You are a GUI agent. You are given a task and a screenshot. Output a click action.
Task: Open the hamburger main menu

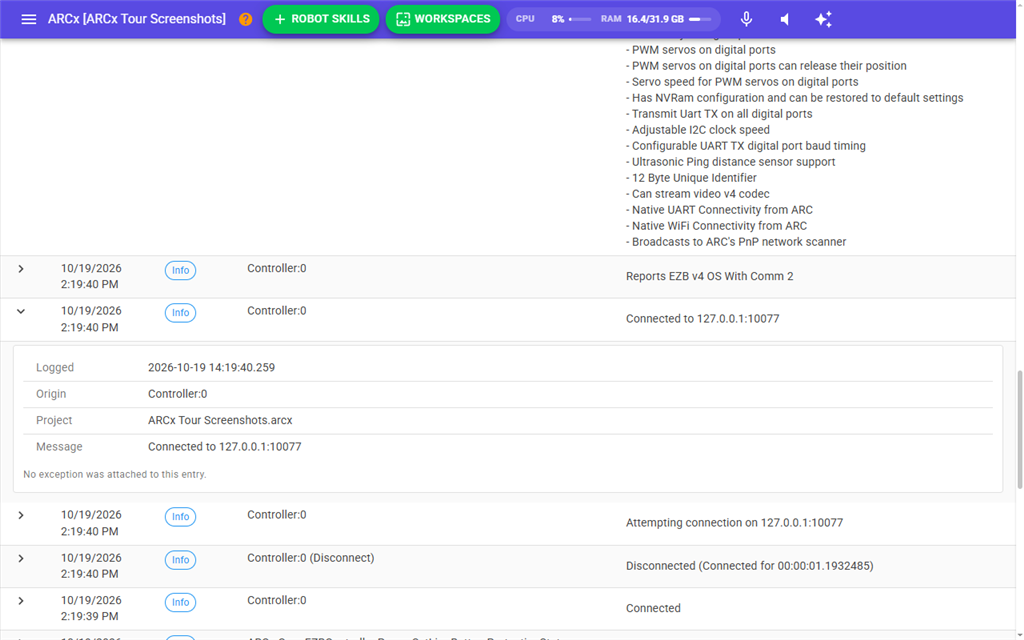(29, 19)
